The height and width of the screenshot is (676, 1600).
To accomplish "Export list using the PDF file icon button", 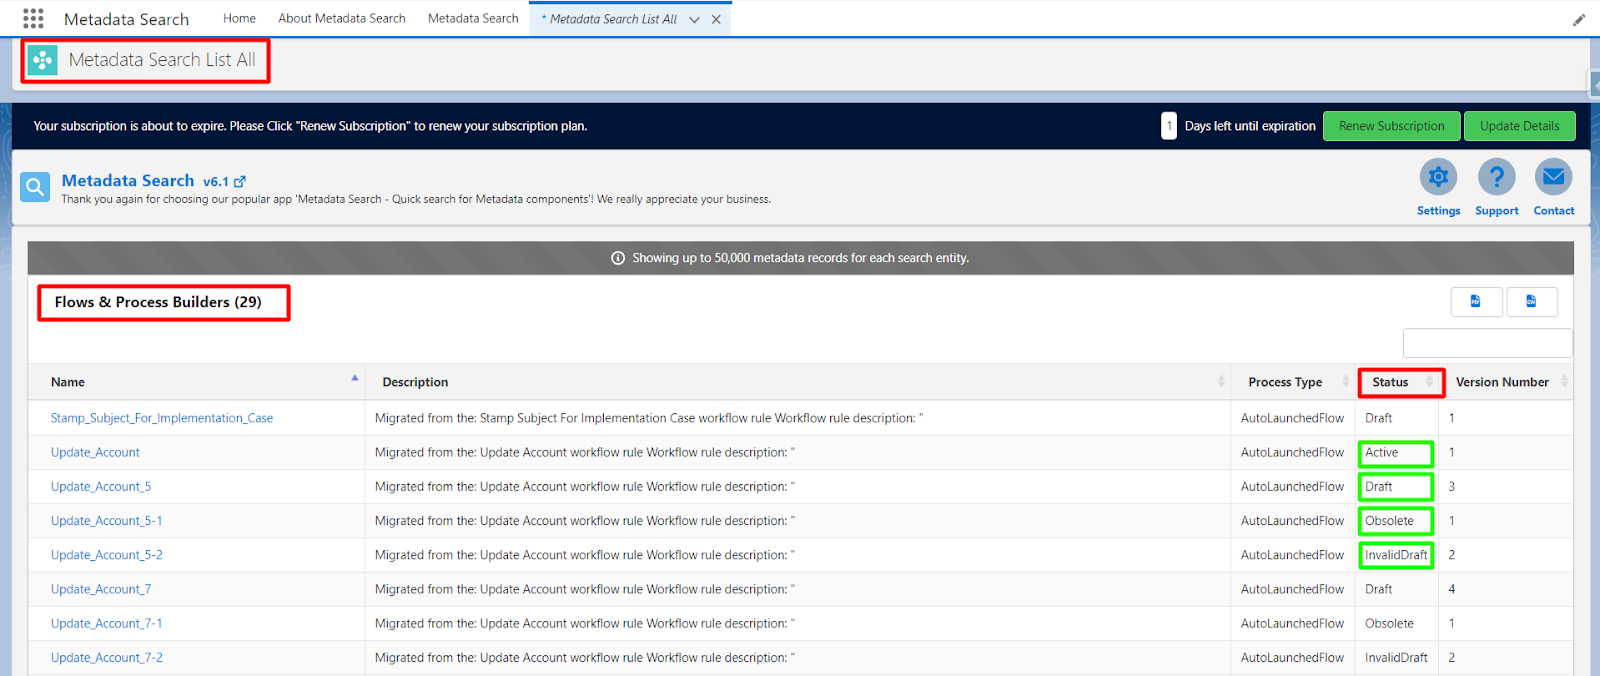I will click(x=1476, y=302).
